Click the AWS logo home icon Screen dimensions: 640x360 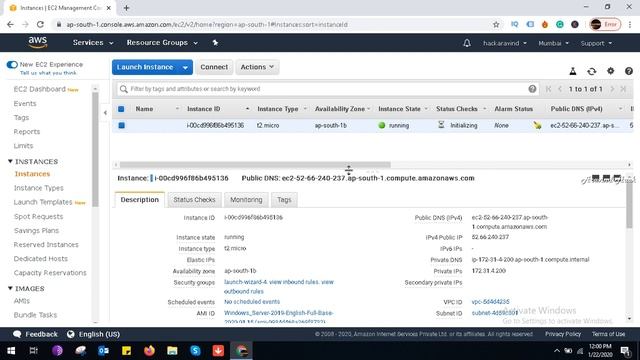[38, 42]
